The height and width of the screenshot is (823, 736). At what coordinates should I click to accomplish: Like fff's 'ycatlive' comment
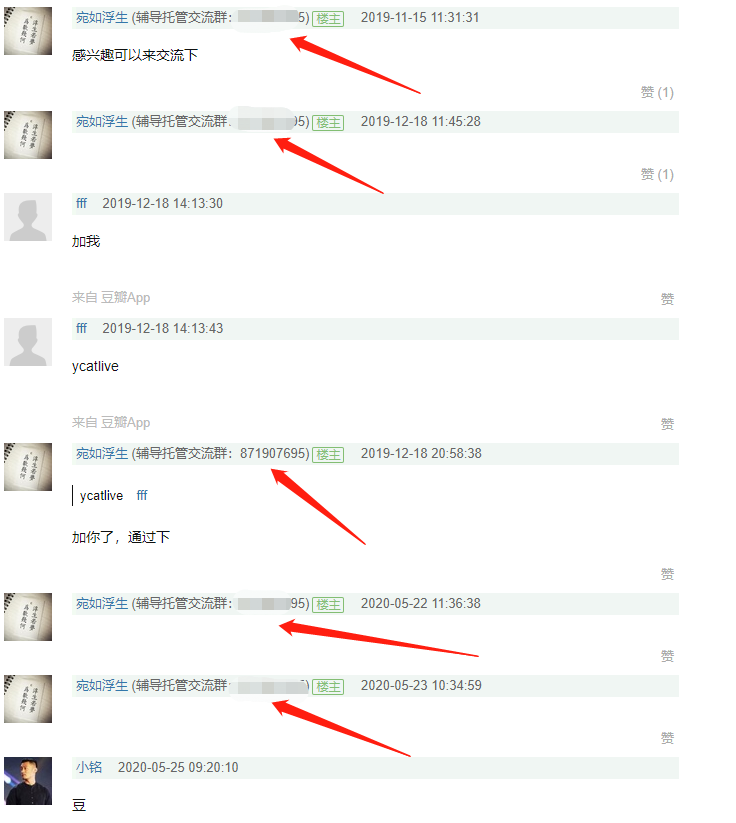click(667, 424)
